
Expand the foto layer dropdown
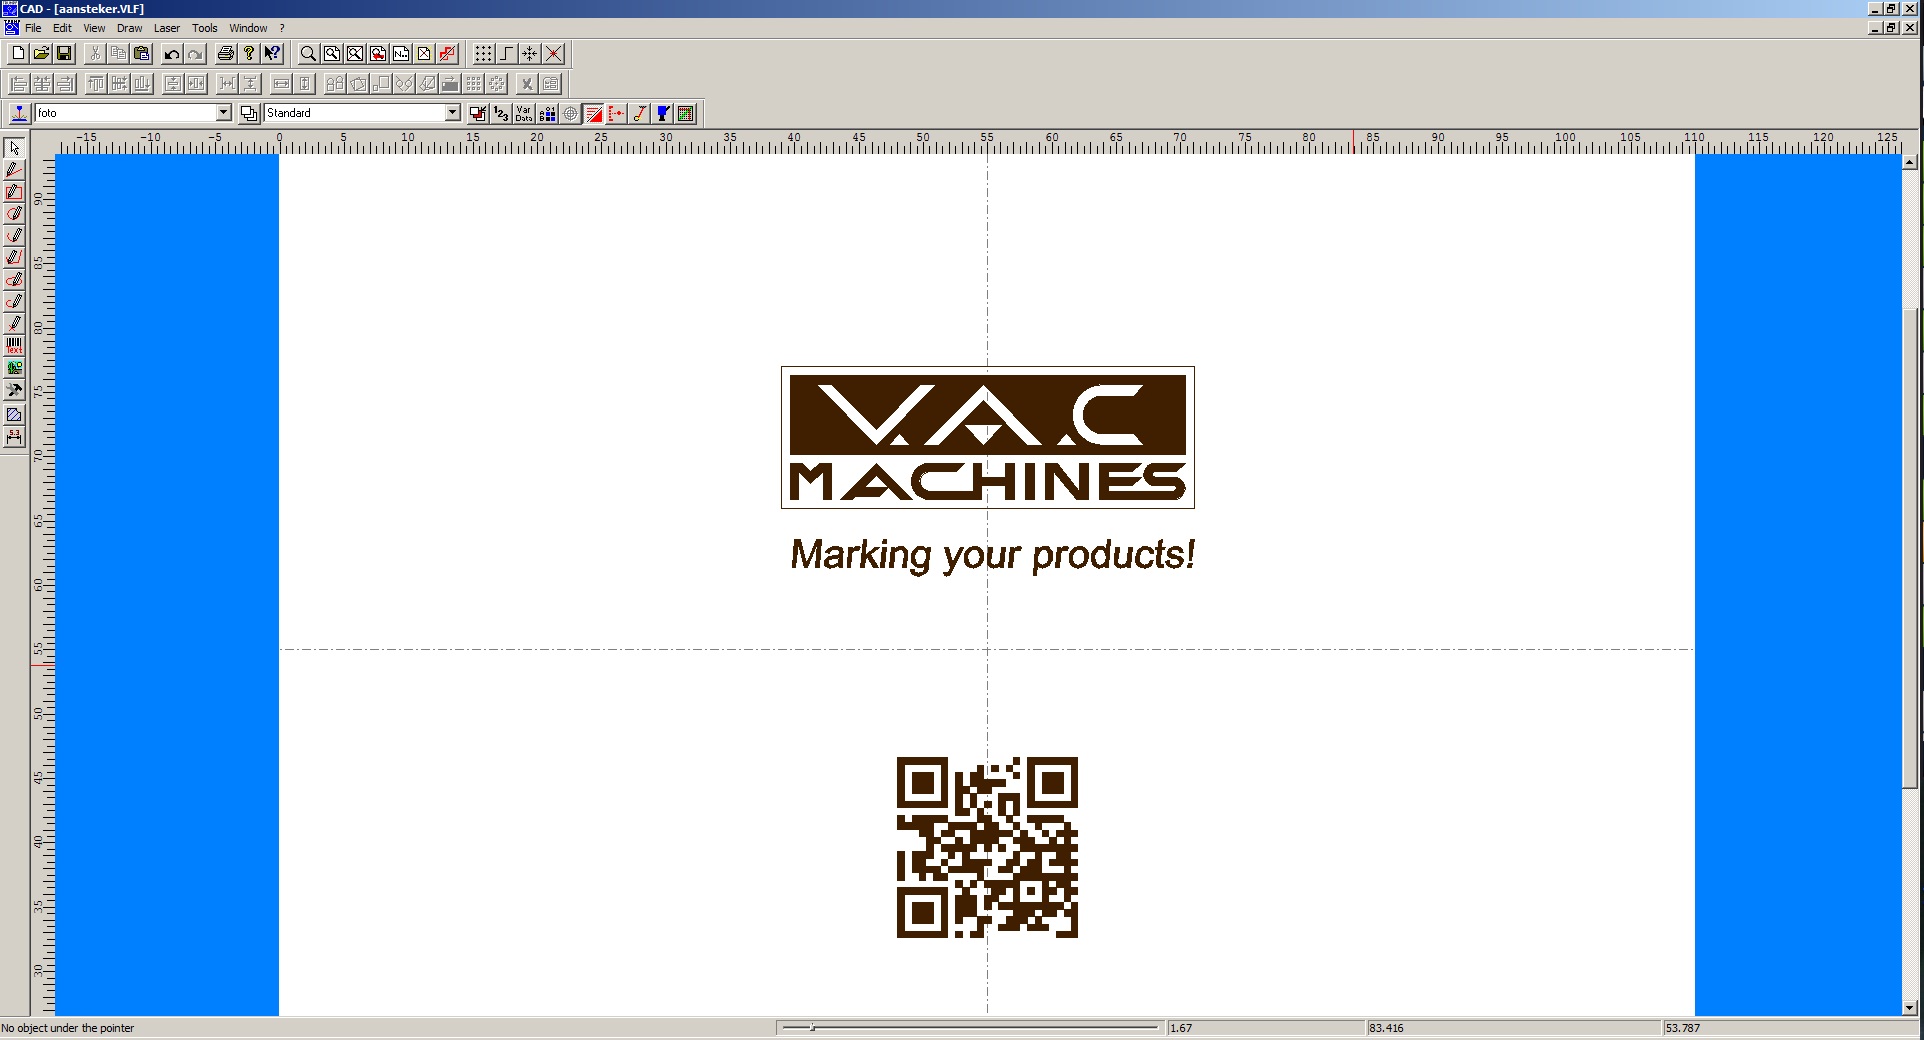click(x=224, y=113)
